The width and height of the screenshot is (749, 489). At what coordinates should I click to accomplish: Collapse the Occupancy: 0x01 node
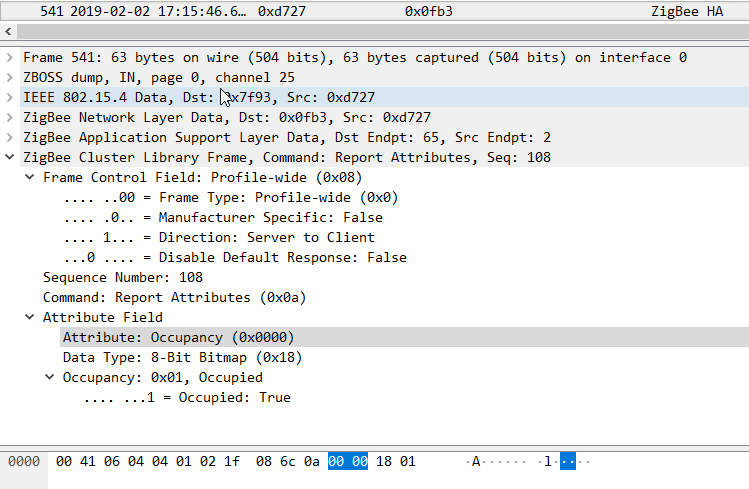pyautogui.click(x=49, y=377)
